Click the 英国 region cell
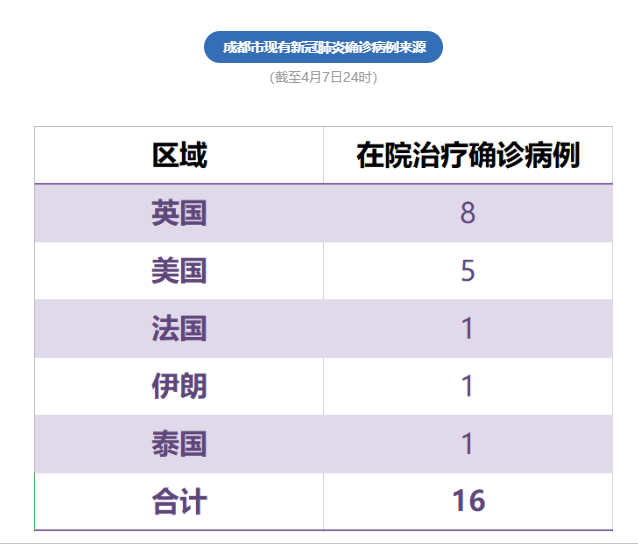Viewport: 638px width, 544px height. [179, 213]
